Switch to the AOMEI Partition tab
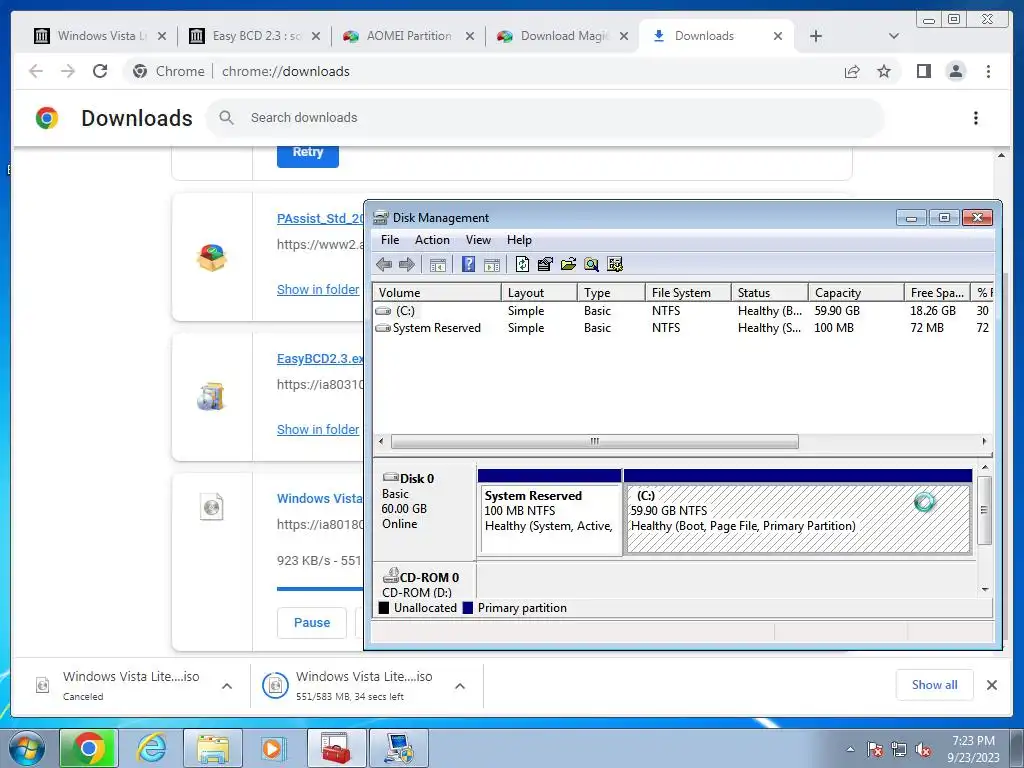The width and height of the screenshot is (1024, 768). (x=409, y=36)
